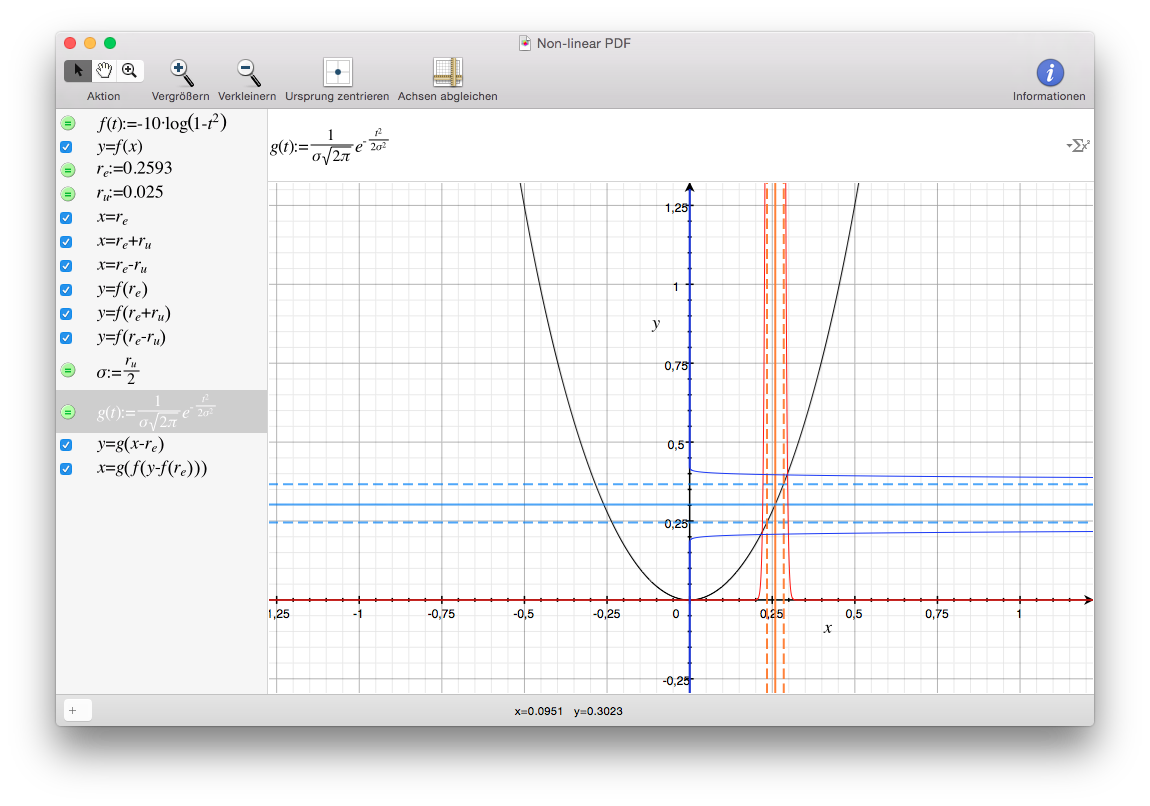The image size is (1150, 806).
Task: Select the y=g(x-rₑ) equation row
Action: coord(161,444)
